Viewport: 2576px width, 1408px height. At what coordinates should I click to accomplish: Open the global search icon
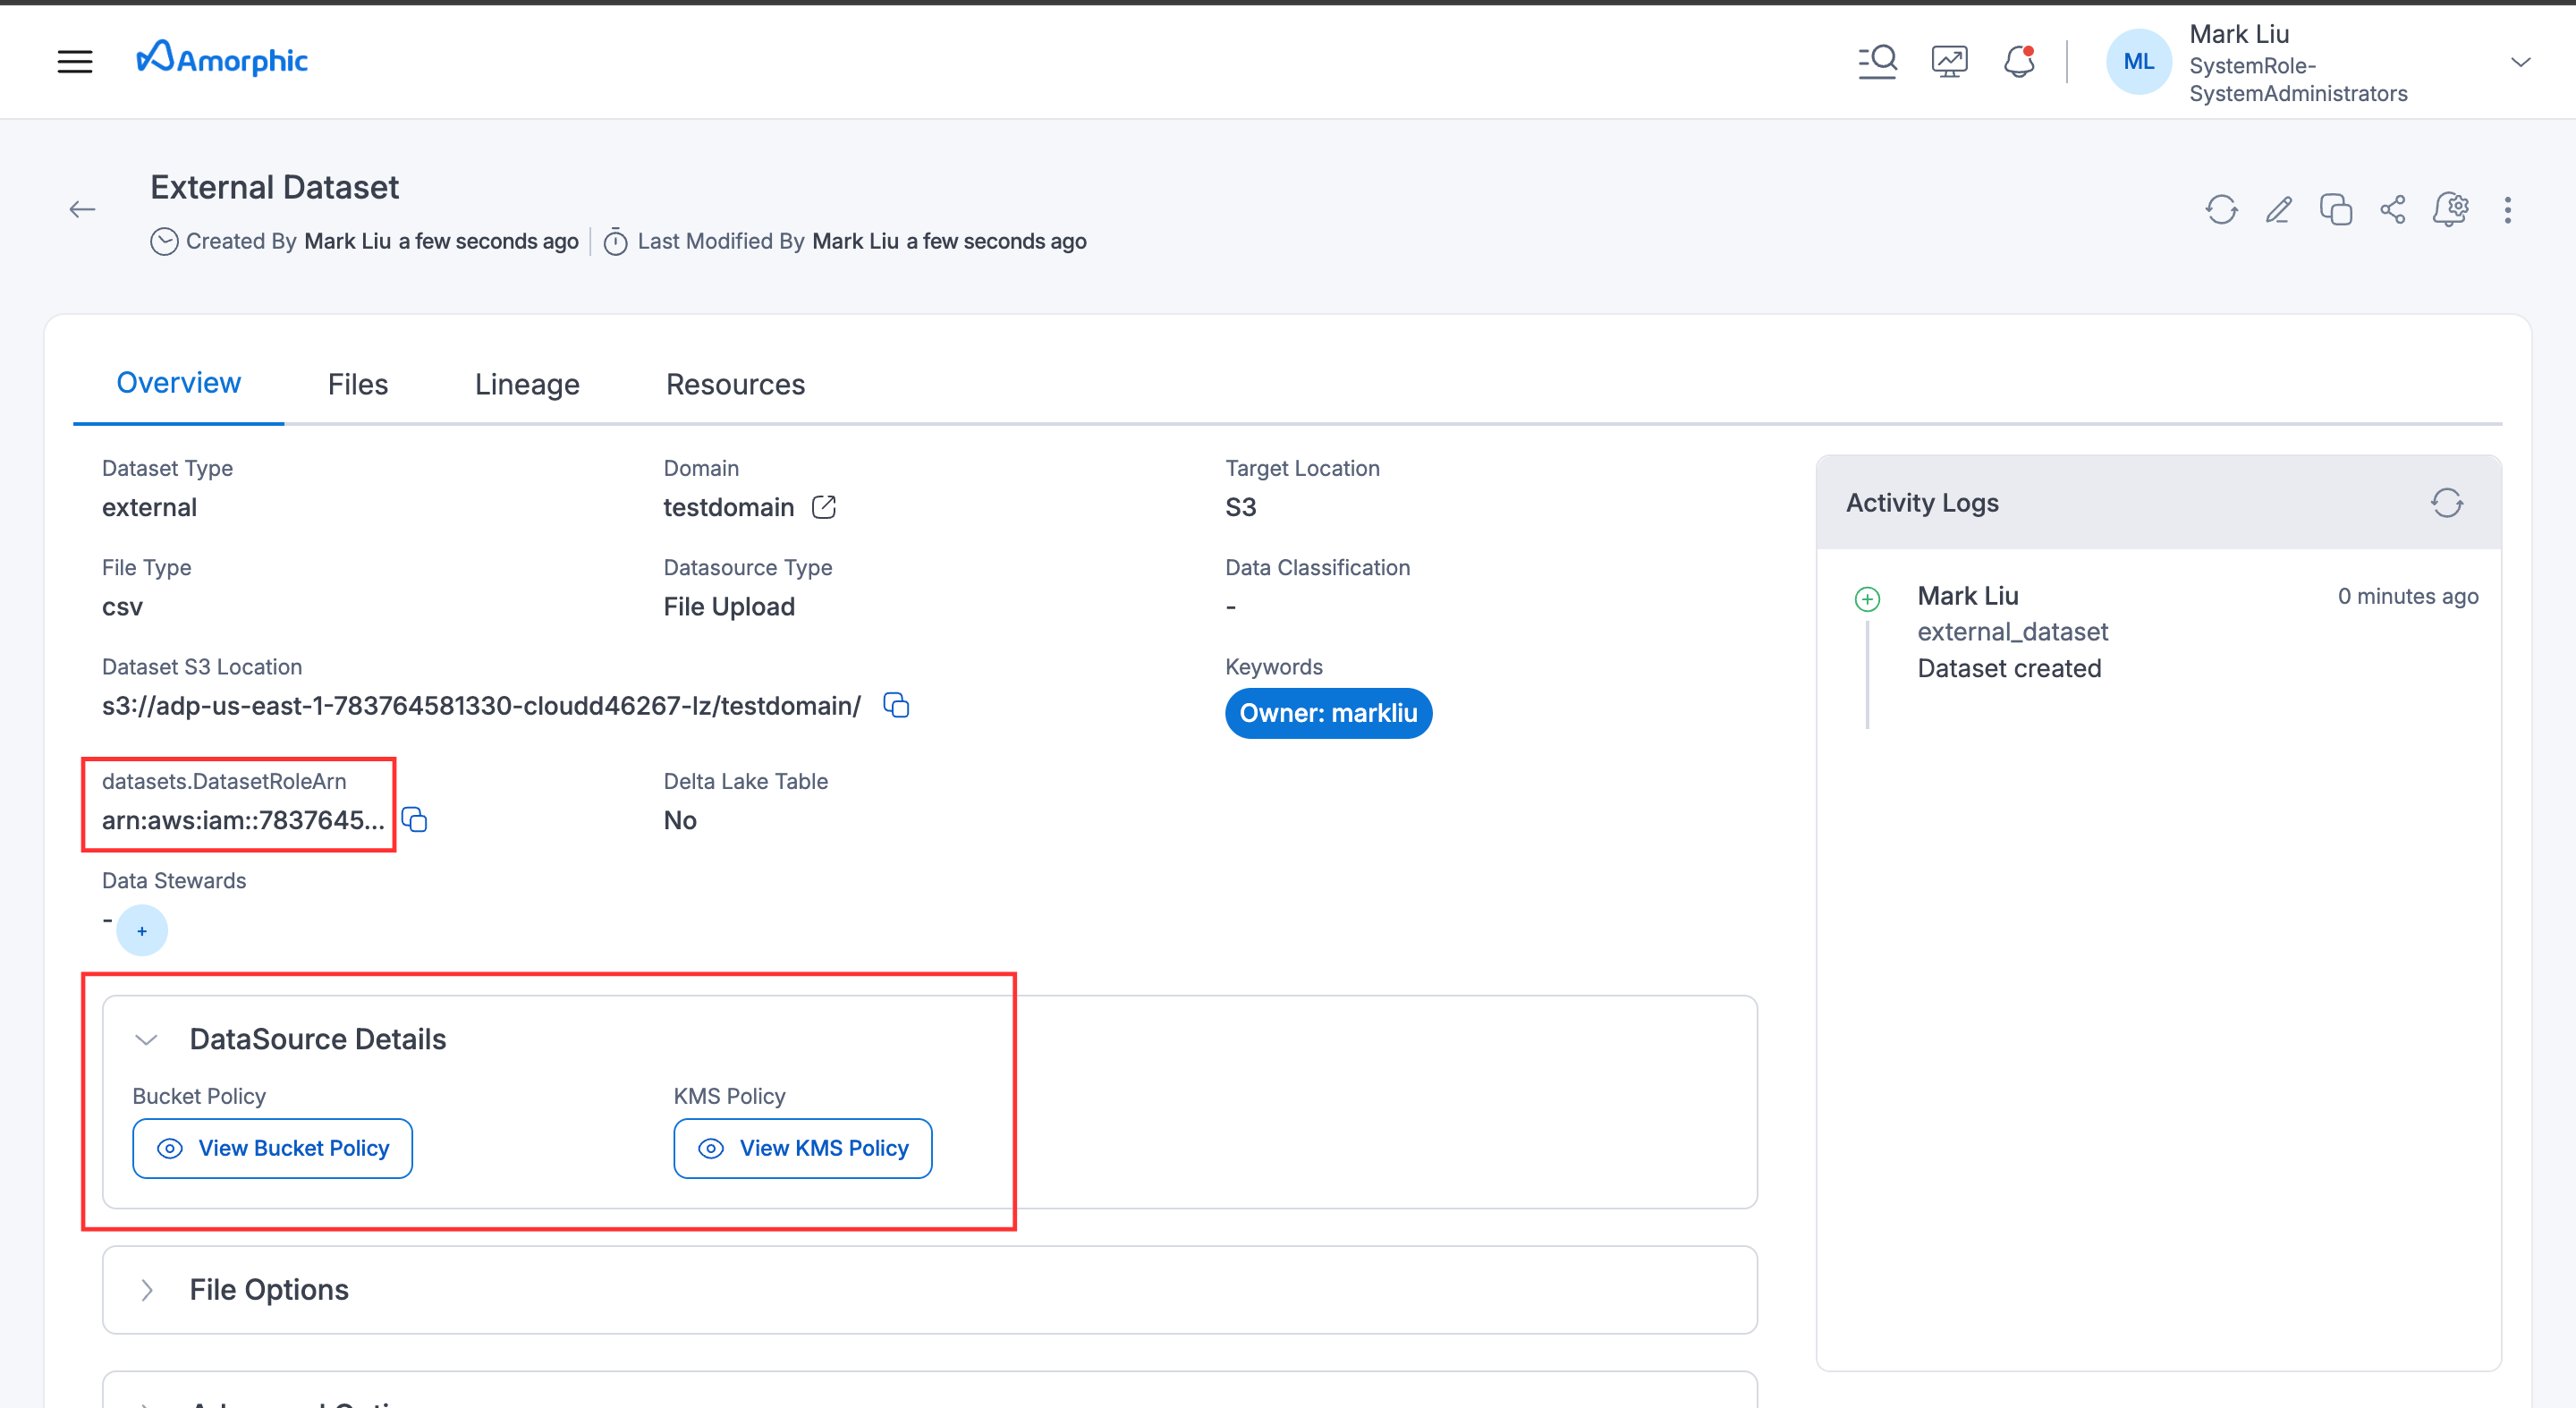click(1877, 61)
